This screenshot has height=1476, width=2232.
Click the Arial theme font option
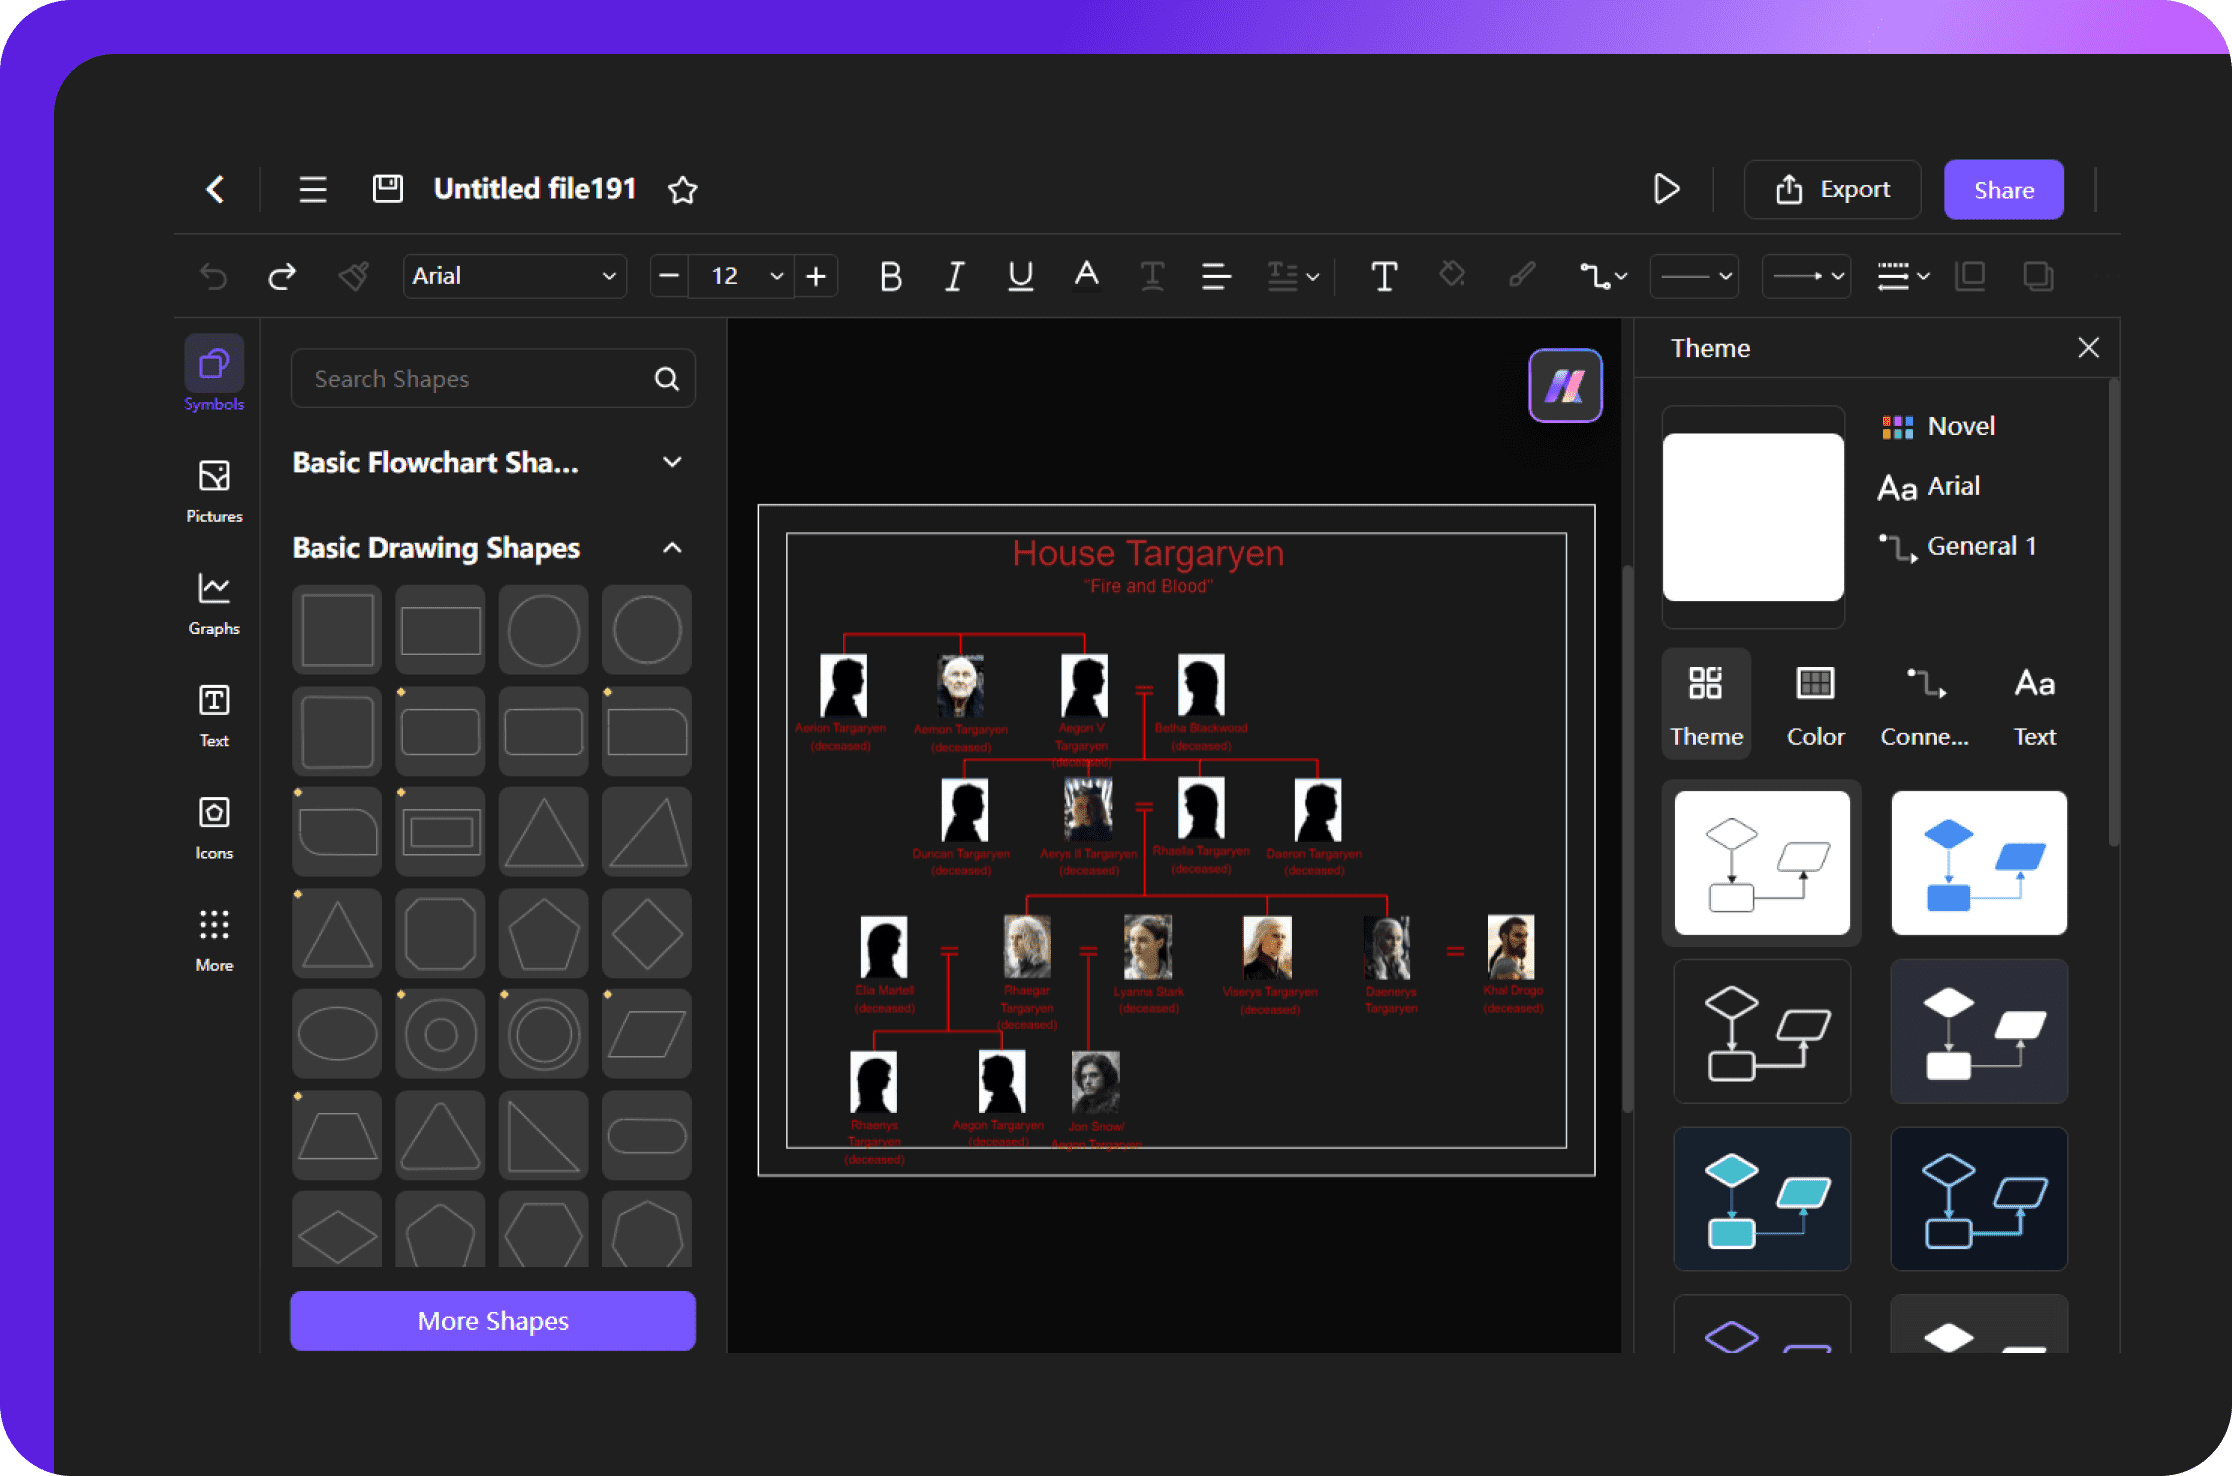tap(1929, 487)
